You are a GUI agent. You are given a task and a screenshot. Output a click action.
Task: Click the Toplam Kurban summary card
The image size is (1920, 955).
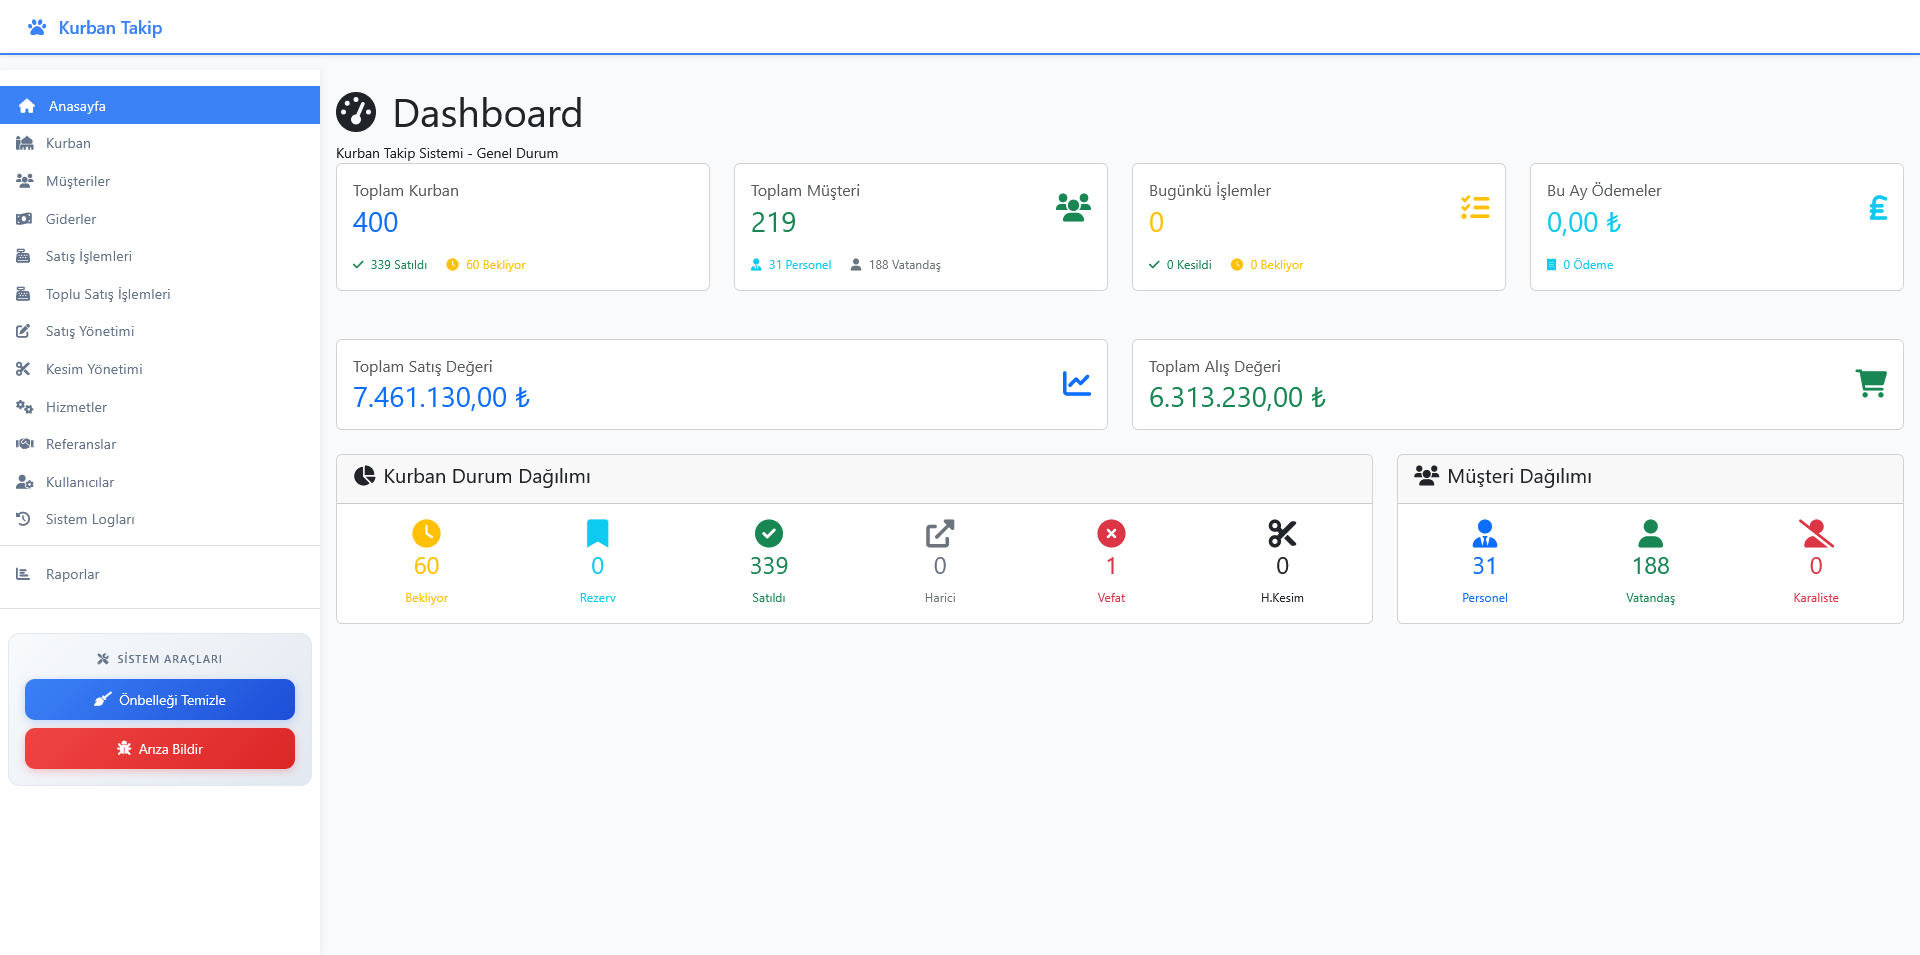522,227
